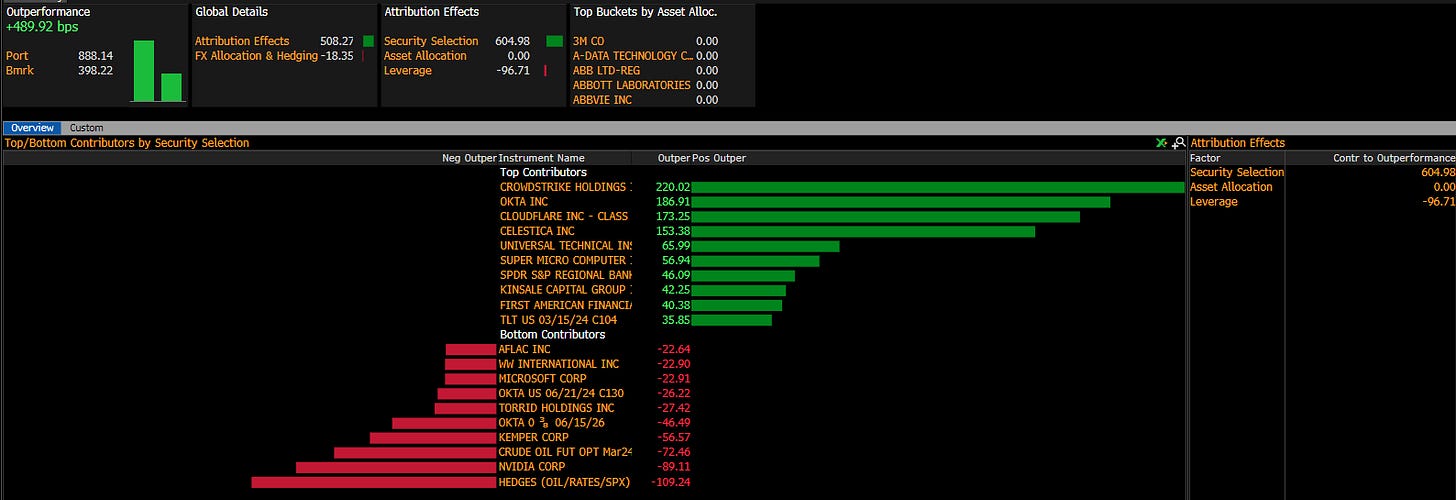This screenshot has height=500, width=1456.
Task: Select CLOUDFLARE INC - CLASS row
Action: click(564, 216)
